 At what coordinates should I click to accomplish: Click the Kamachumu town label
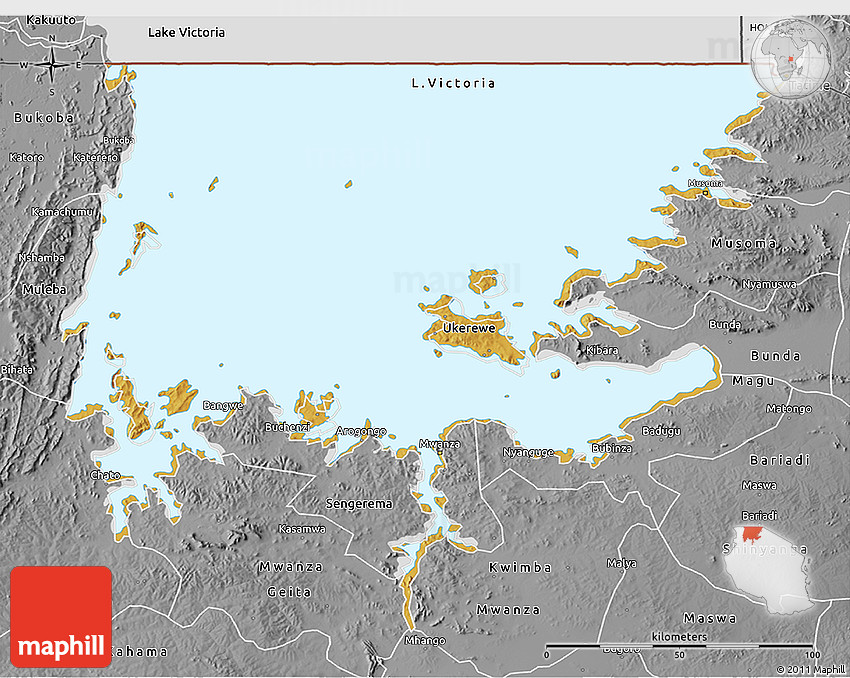[62, 212]
